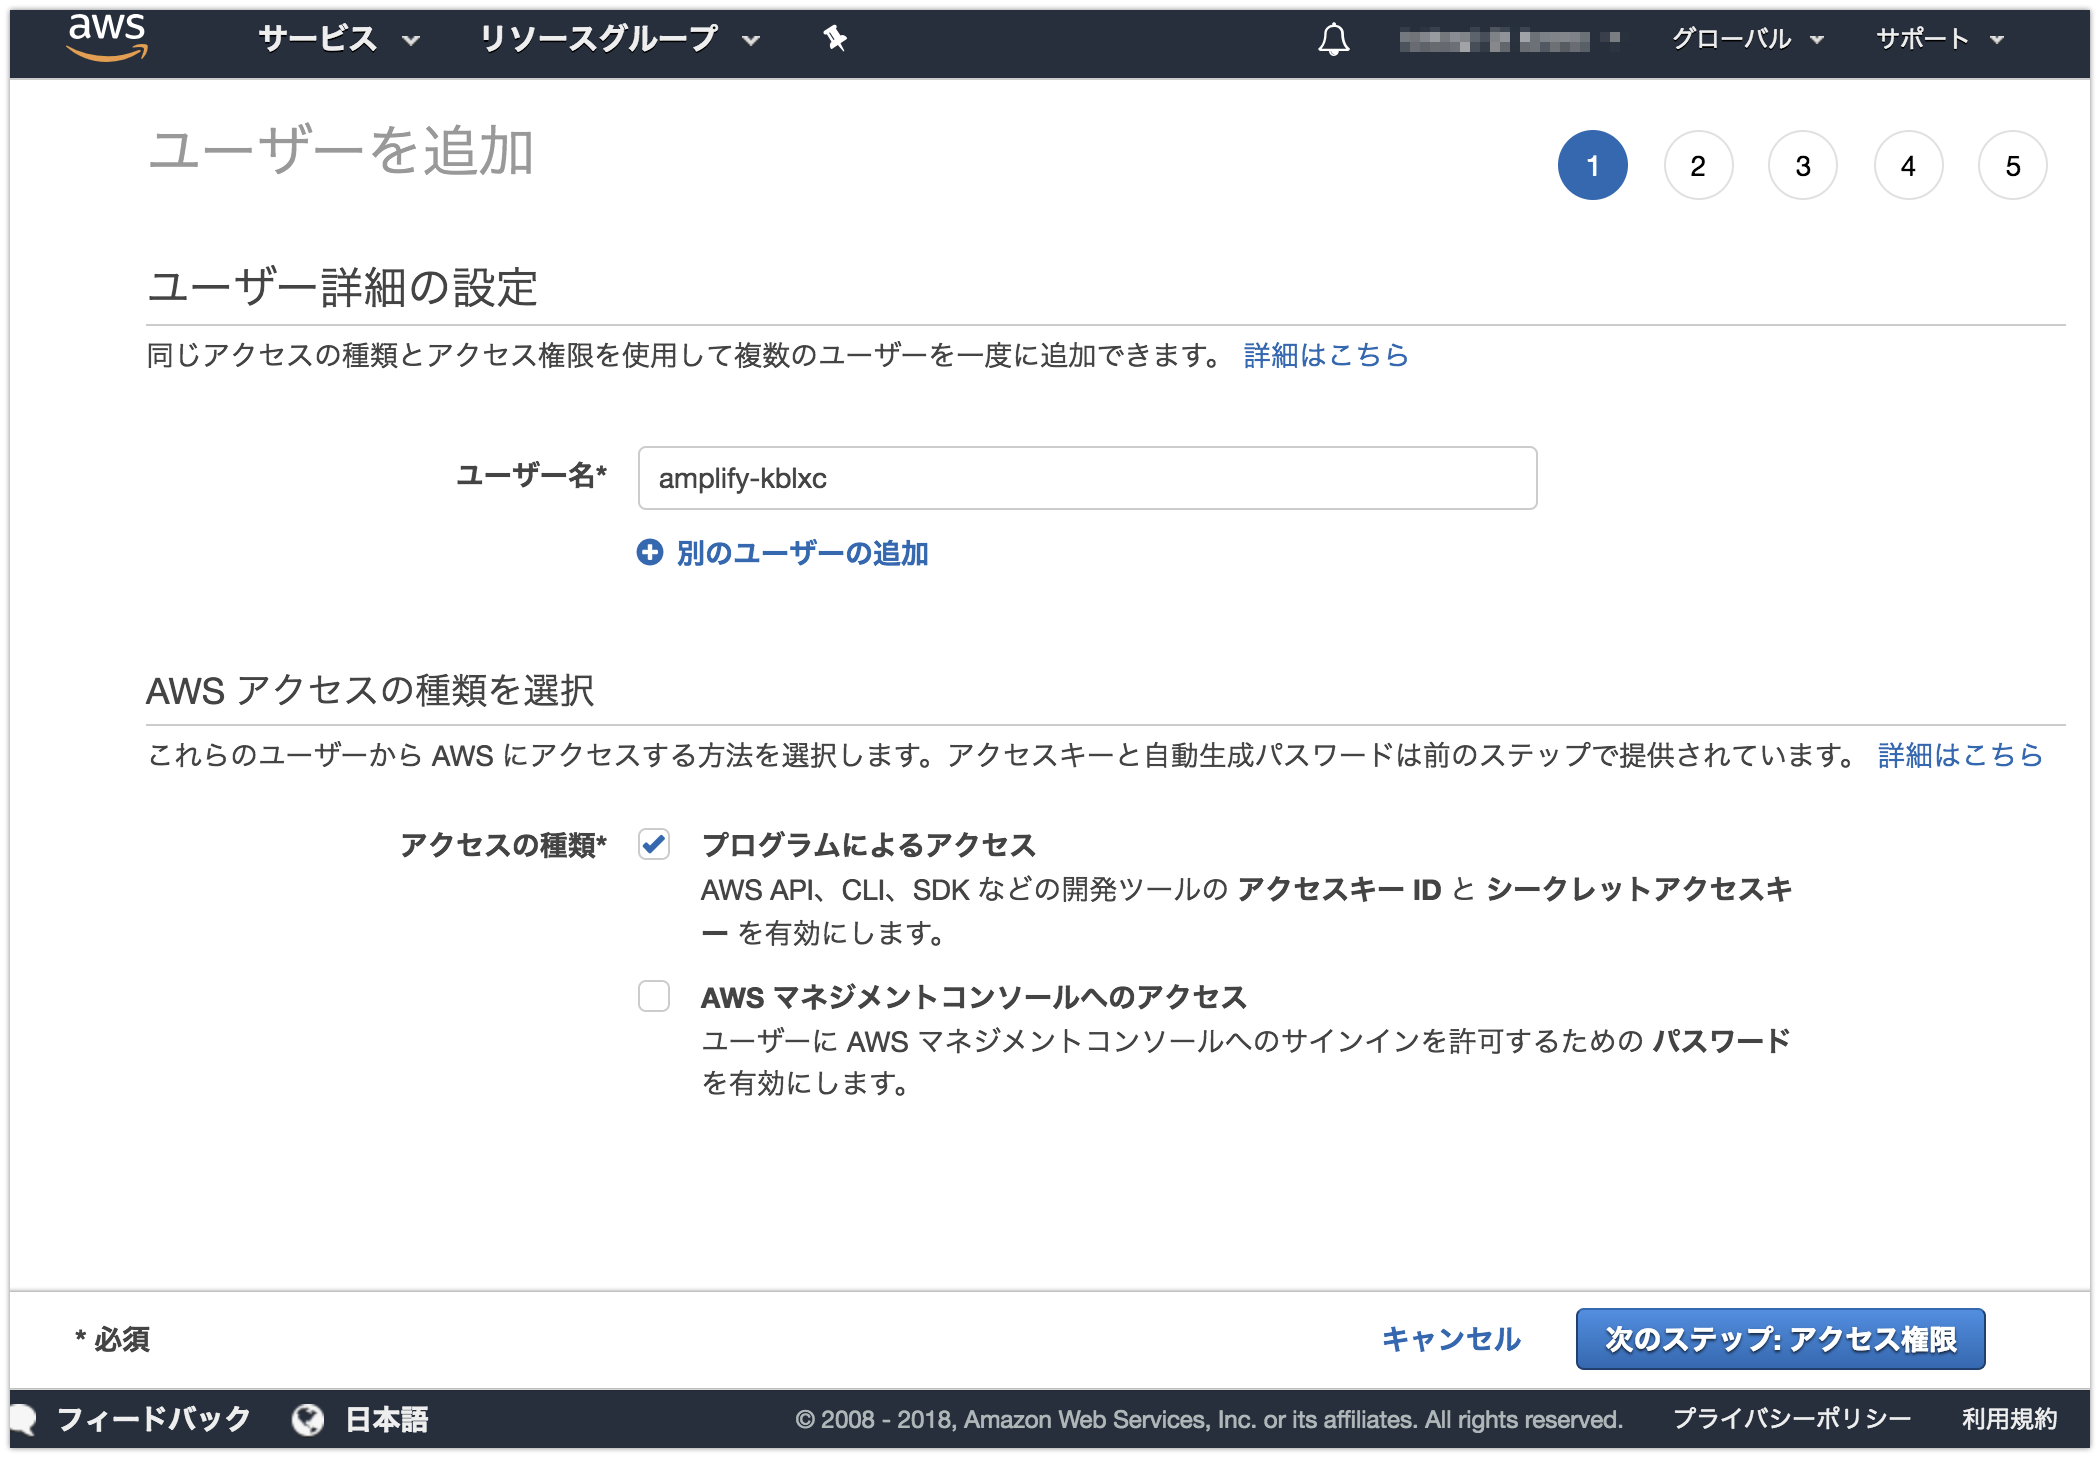2100x1458 pixels.
Task: Click the AWS logo in navigation bar
Action: click(x=107, y=38)
